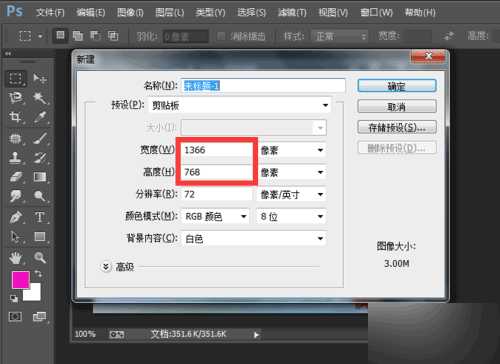Toggle the anti-alias checkbox in options bar
Viewport: 500px width, 364px height.
pos(221,36)
